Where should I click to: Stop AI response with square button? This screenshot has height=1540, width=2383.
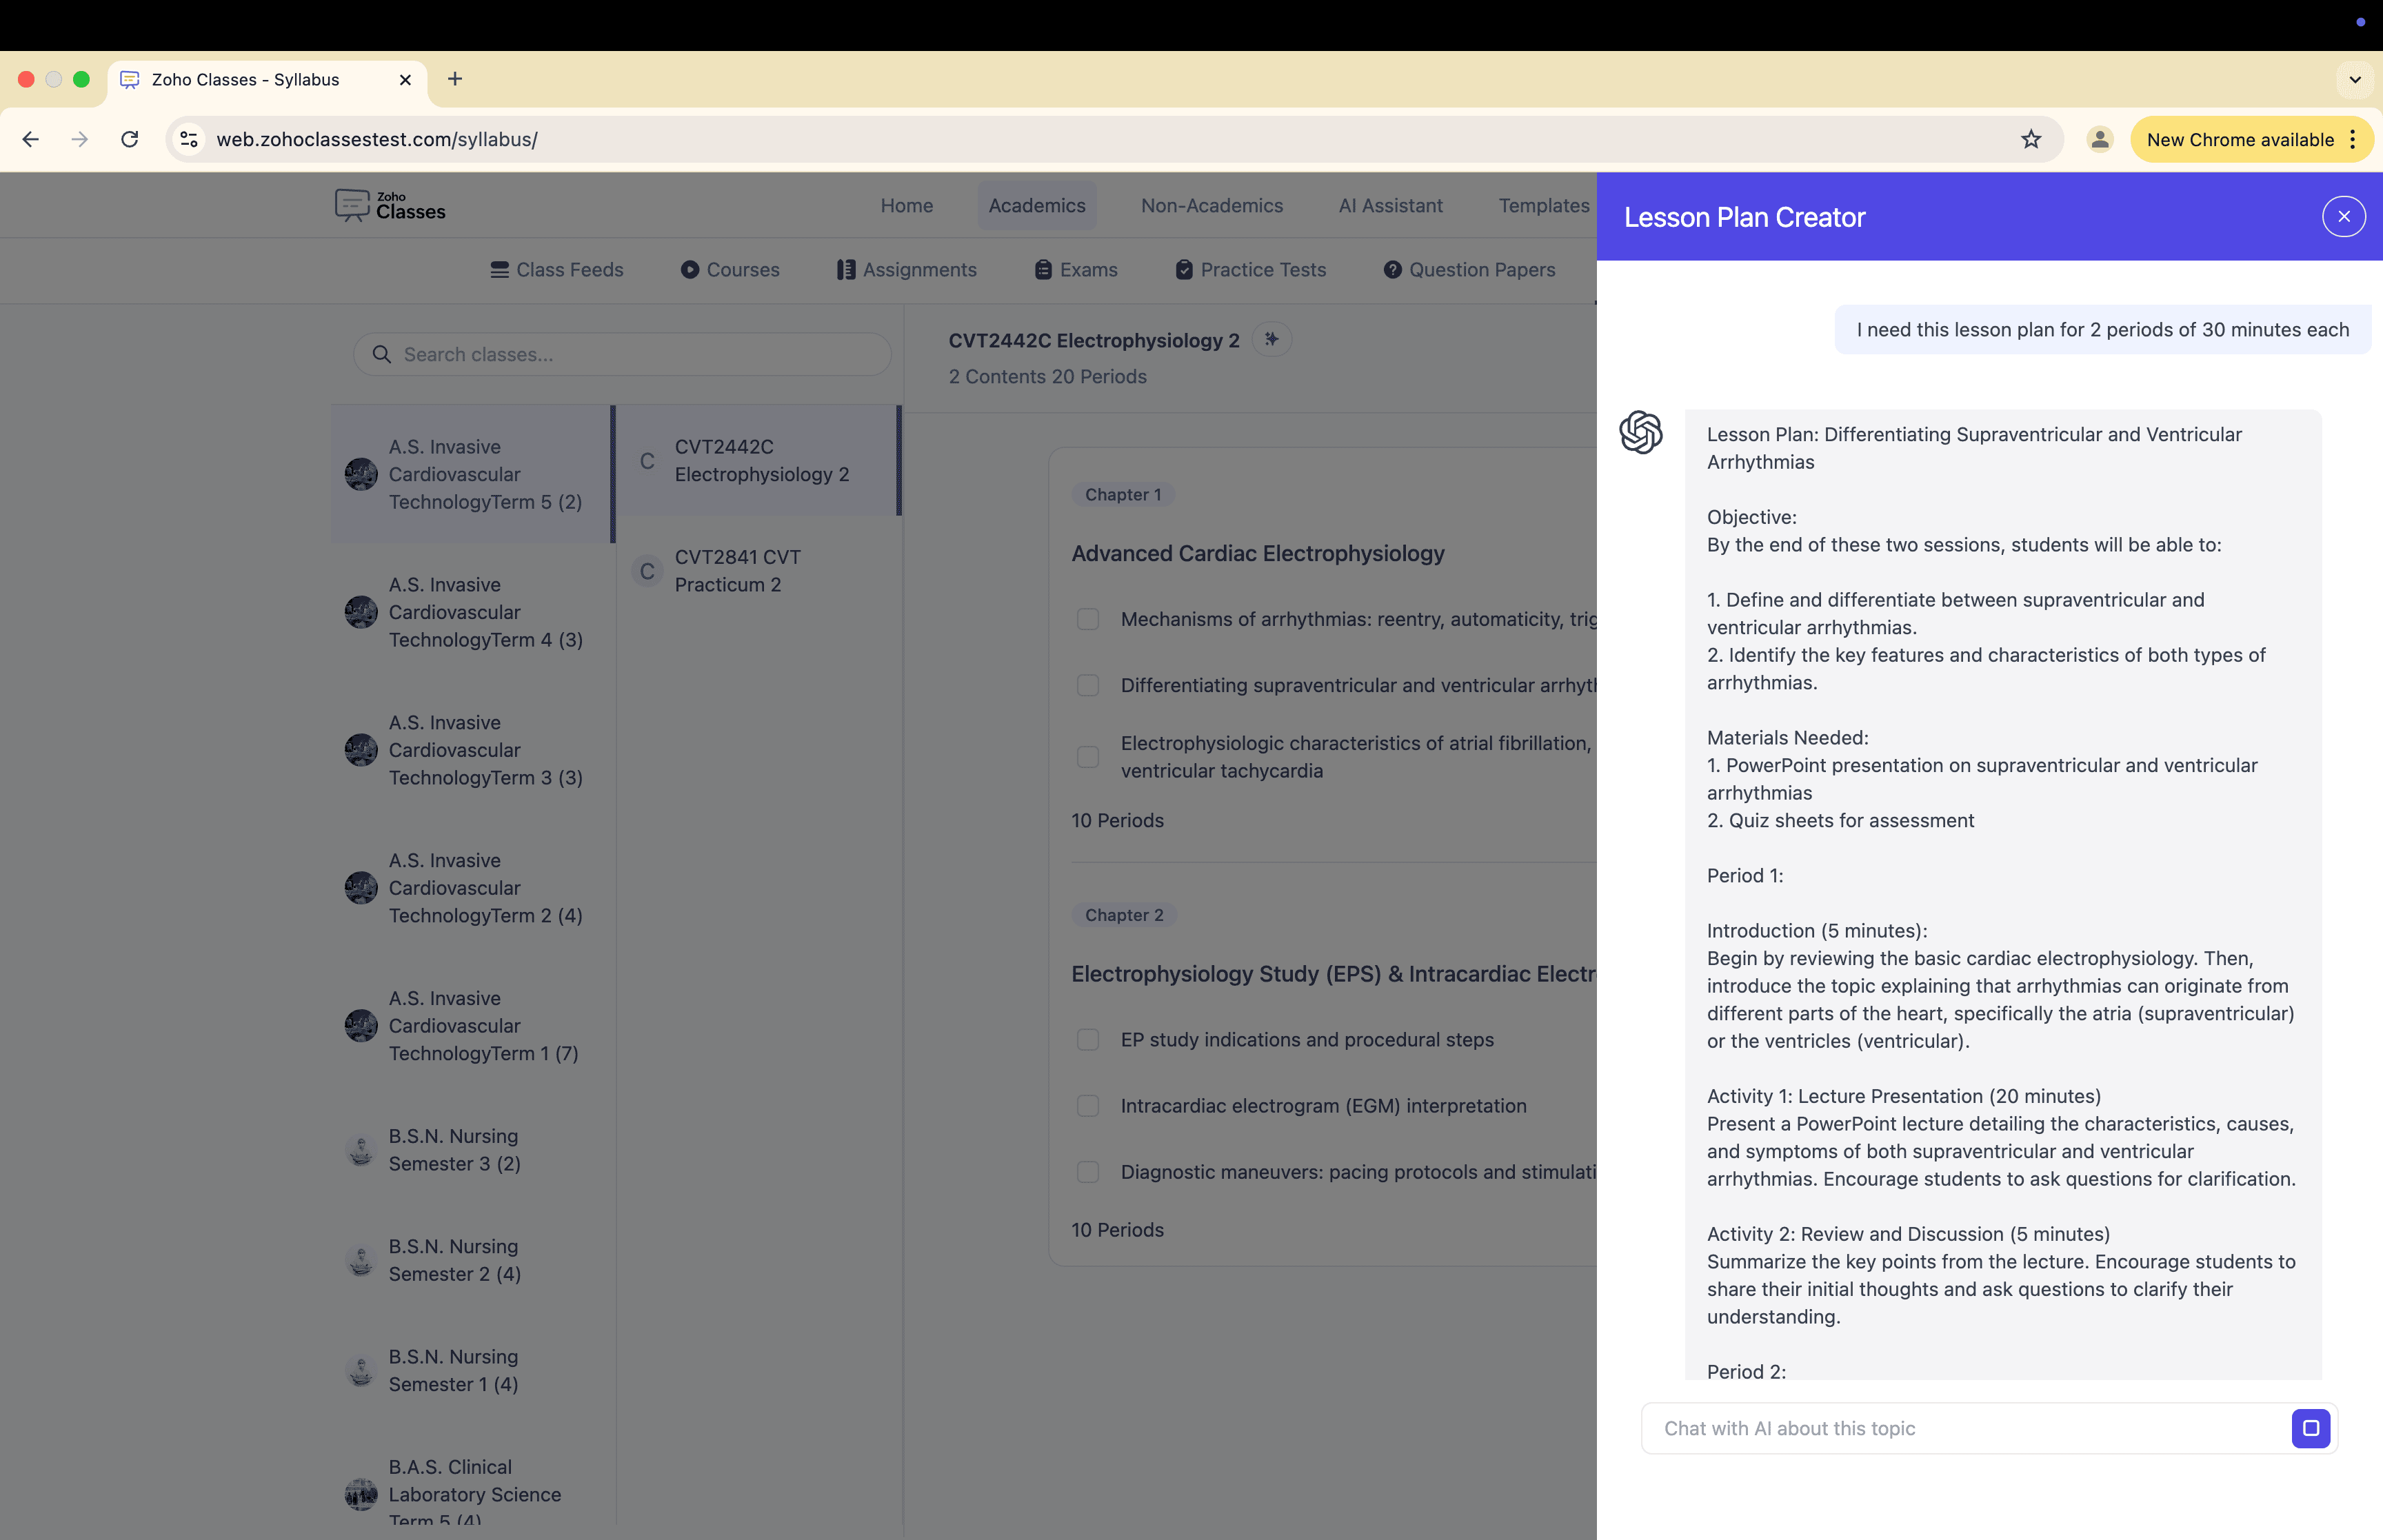coord(2310,1428)
